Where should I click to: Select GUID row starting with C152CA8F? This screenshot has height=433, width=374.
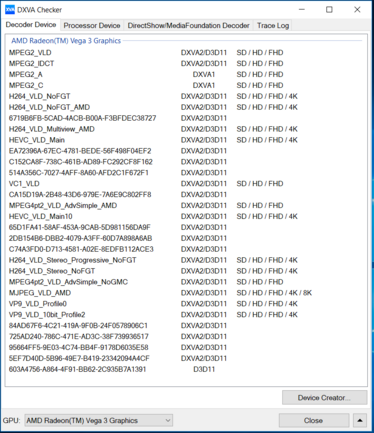tap(187, 162)
